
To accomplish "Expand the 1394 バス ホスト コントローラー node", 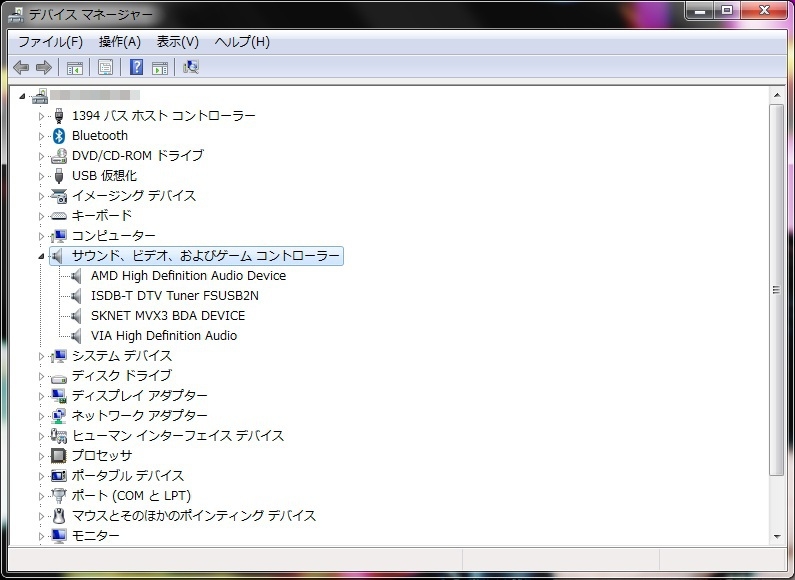I will 42,116.
